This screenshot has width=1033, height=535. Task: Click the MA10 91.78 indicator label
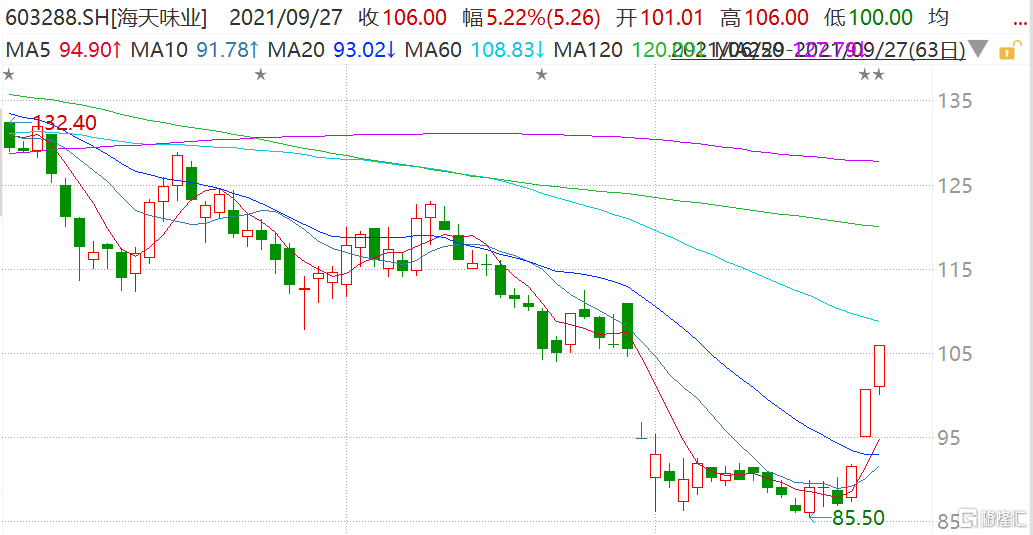tap(193, 49)
